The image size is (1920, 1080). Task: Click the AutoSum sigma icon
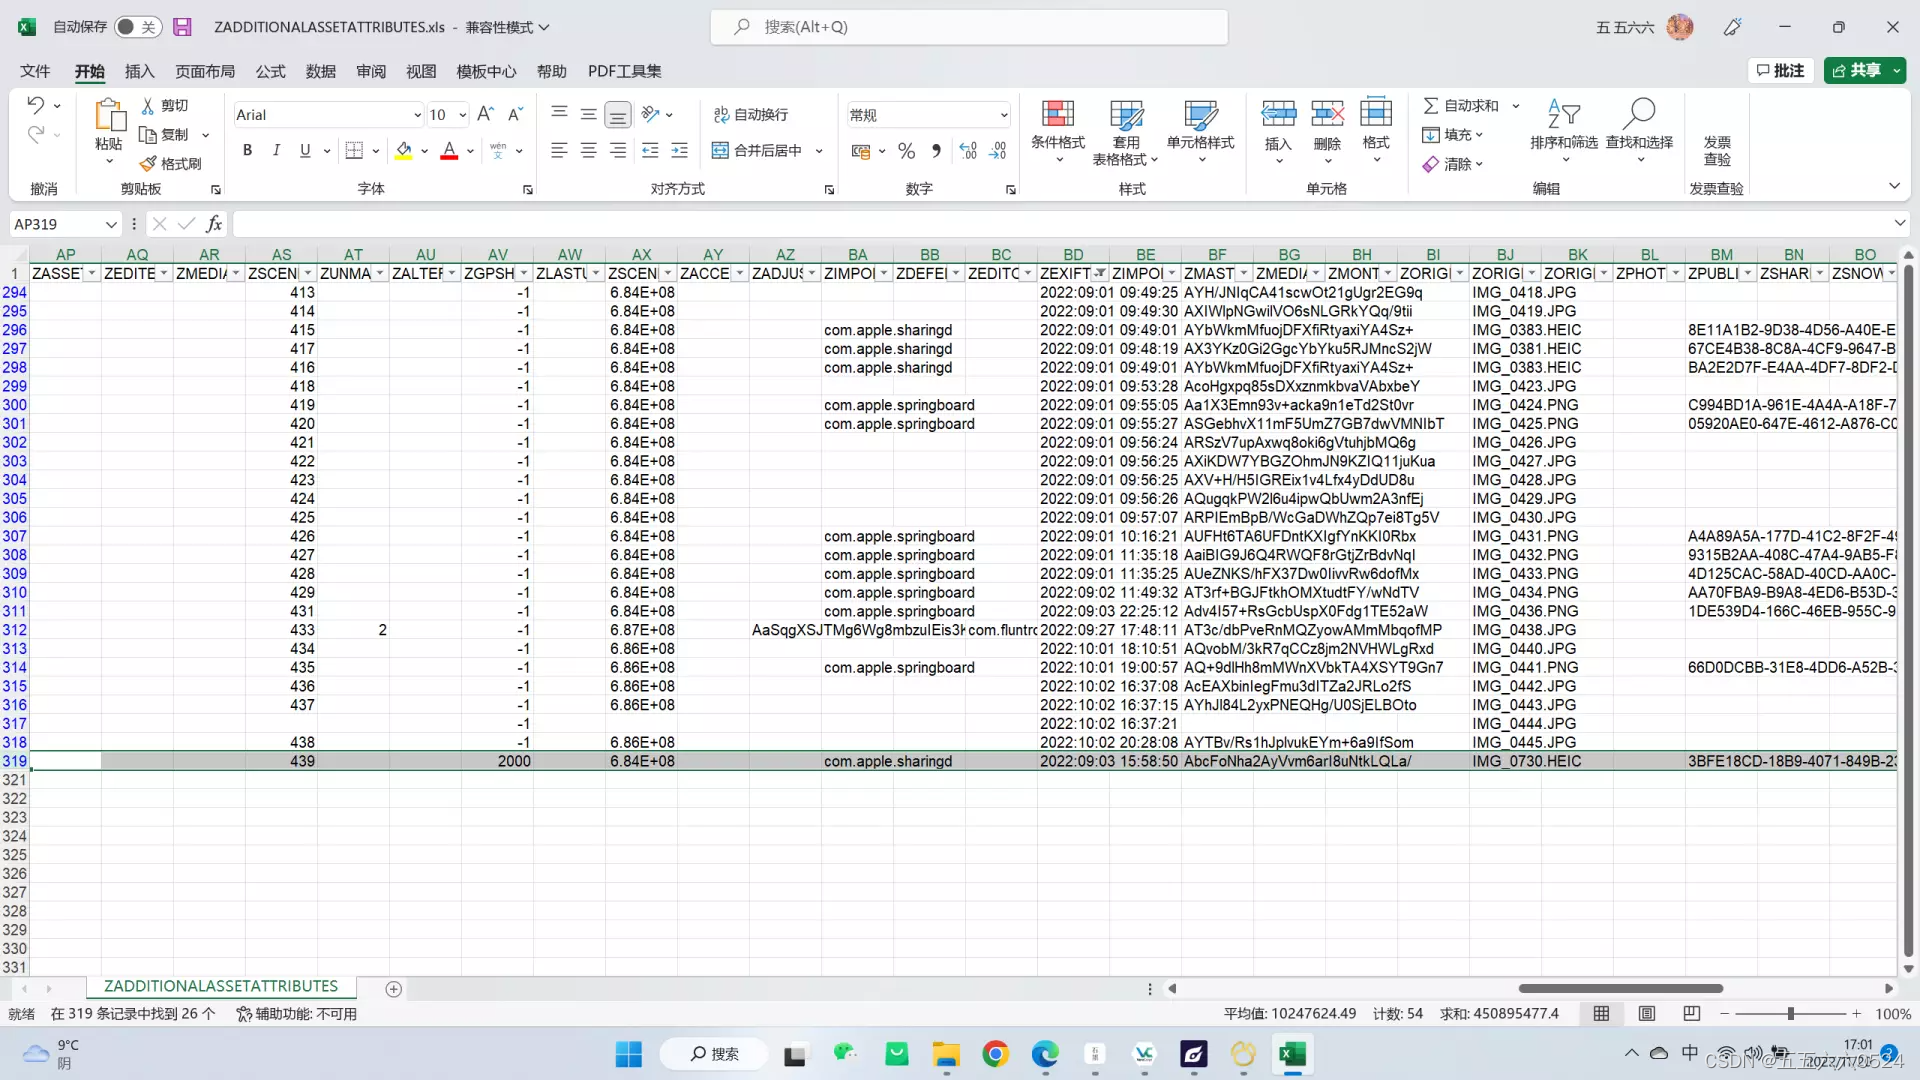(x=1431, y=105)
